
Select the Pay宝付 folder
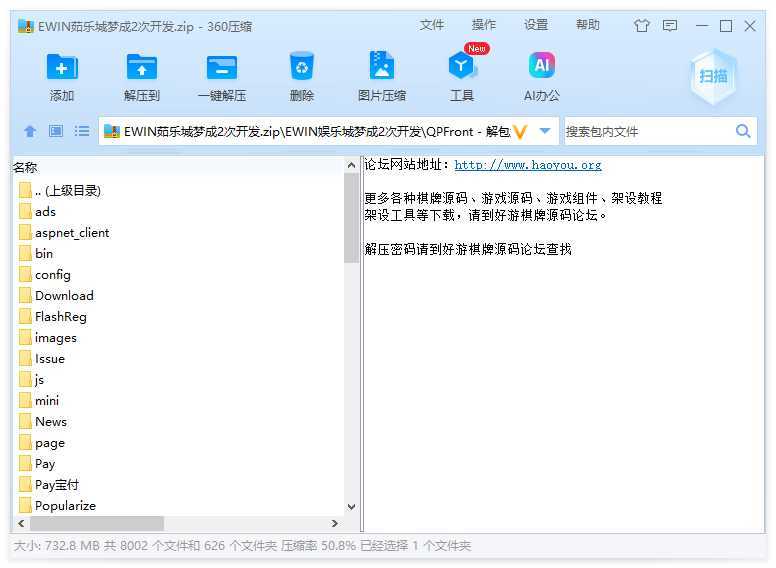(49, 485)
